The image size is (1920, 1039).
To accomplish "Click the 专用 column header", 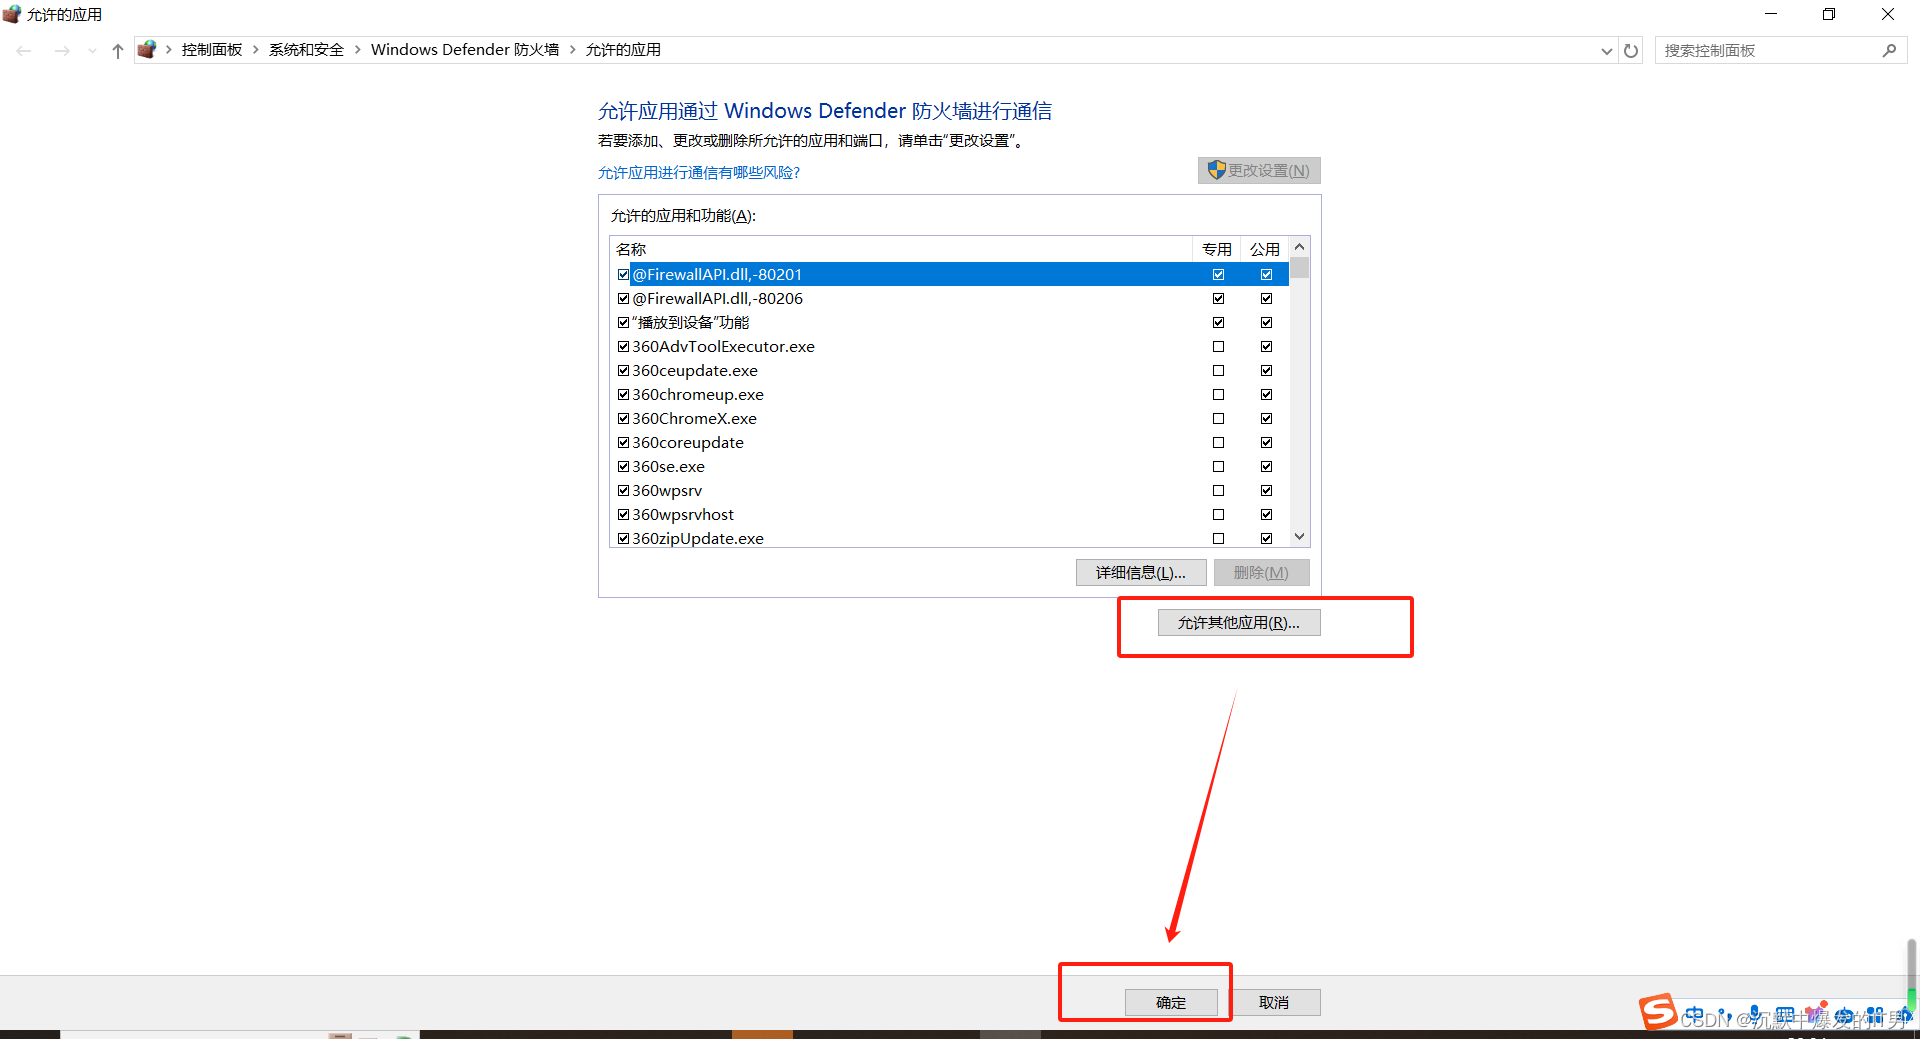I will (x=1217, y=249).
